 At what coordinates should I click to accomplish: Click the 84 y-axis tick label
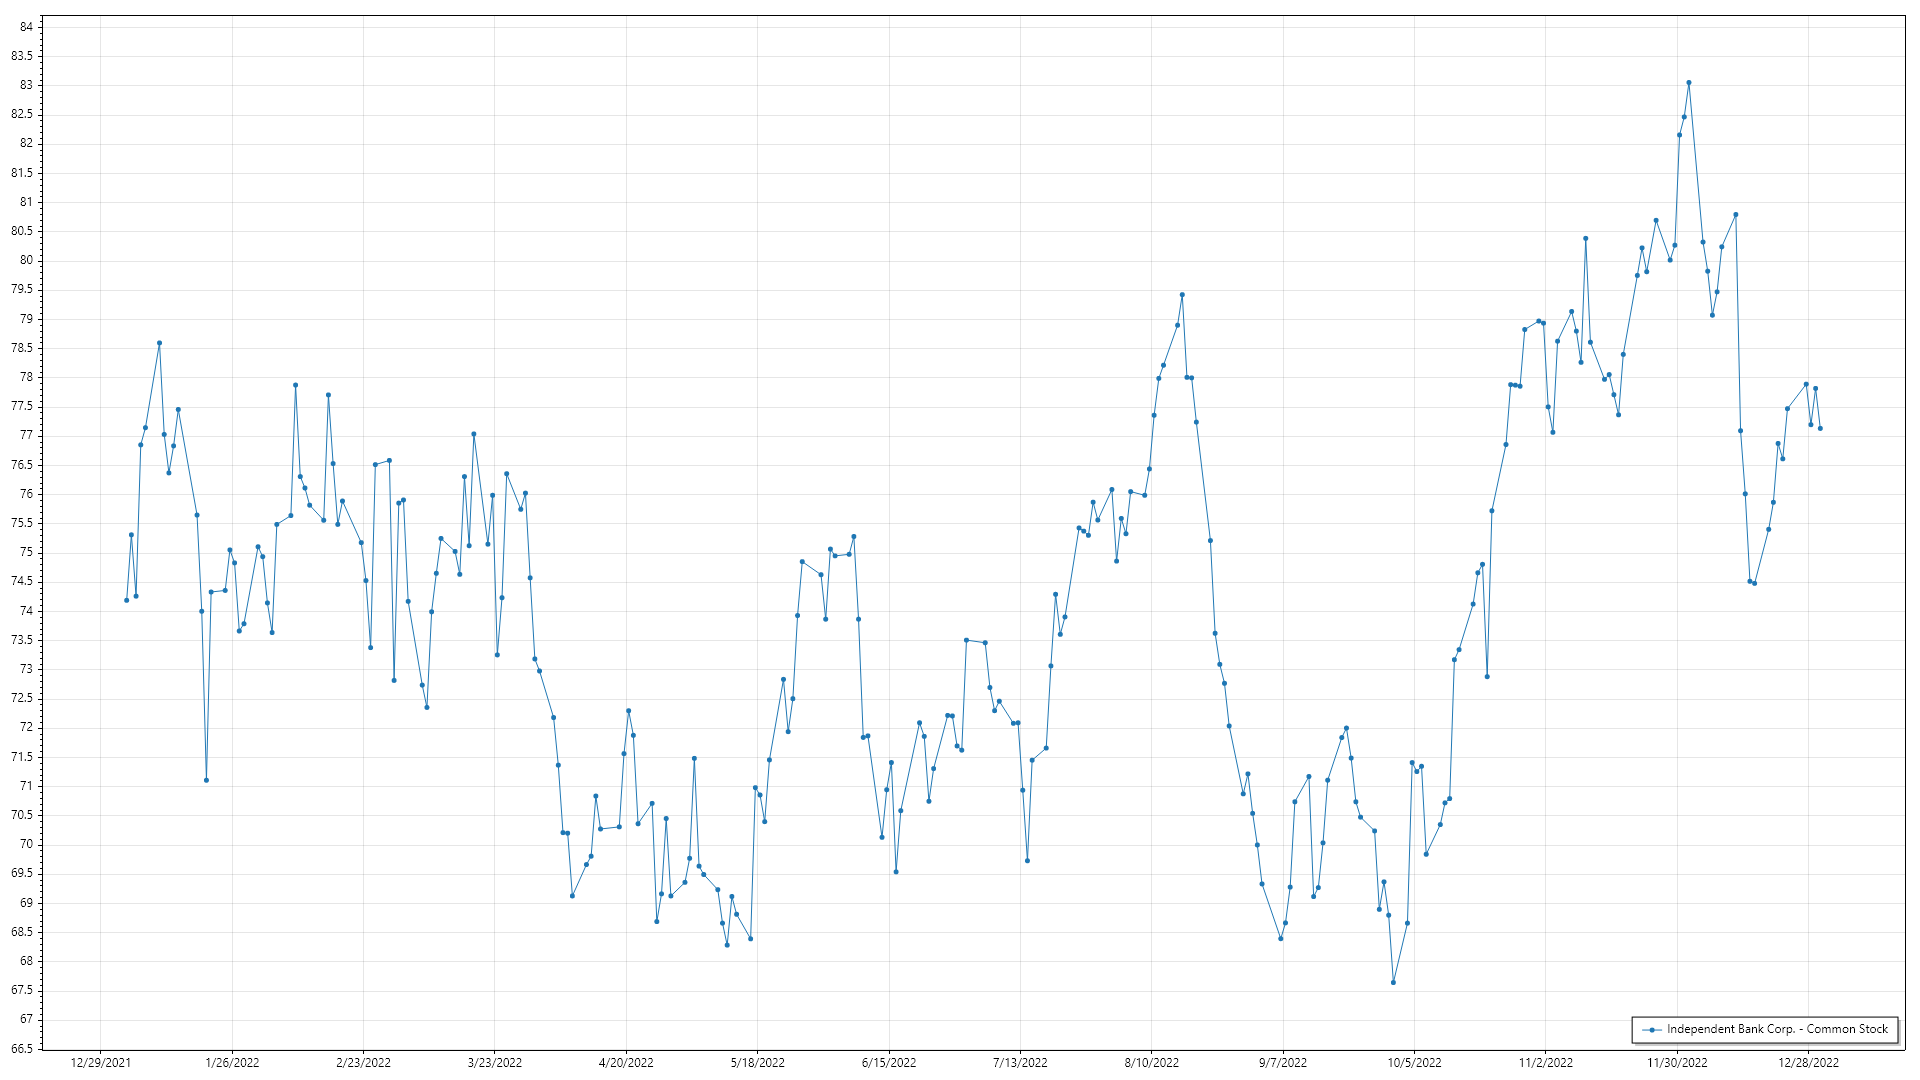click(26, 27)
